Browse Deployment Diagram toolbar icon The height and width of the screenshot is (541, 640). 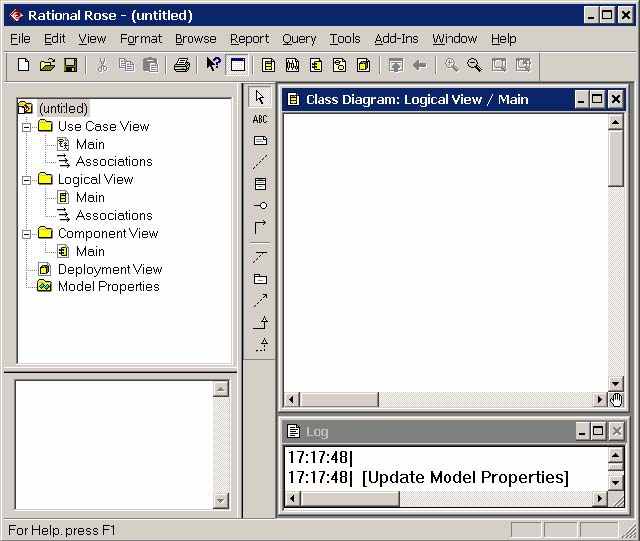point(363,65)
